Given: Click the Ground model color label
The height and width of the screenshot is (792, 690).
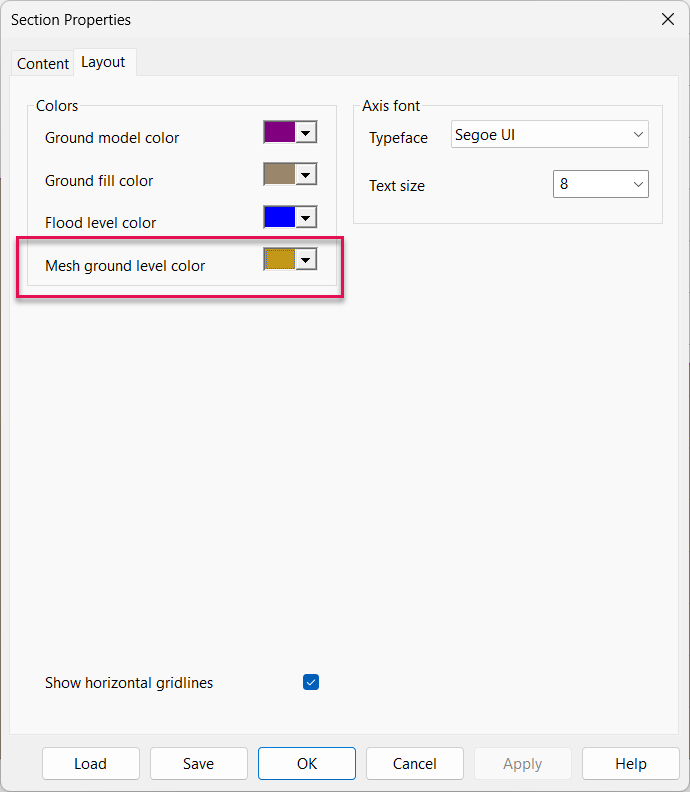Looking at the screenshot, I should coord(112,138).
